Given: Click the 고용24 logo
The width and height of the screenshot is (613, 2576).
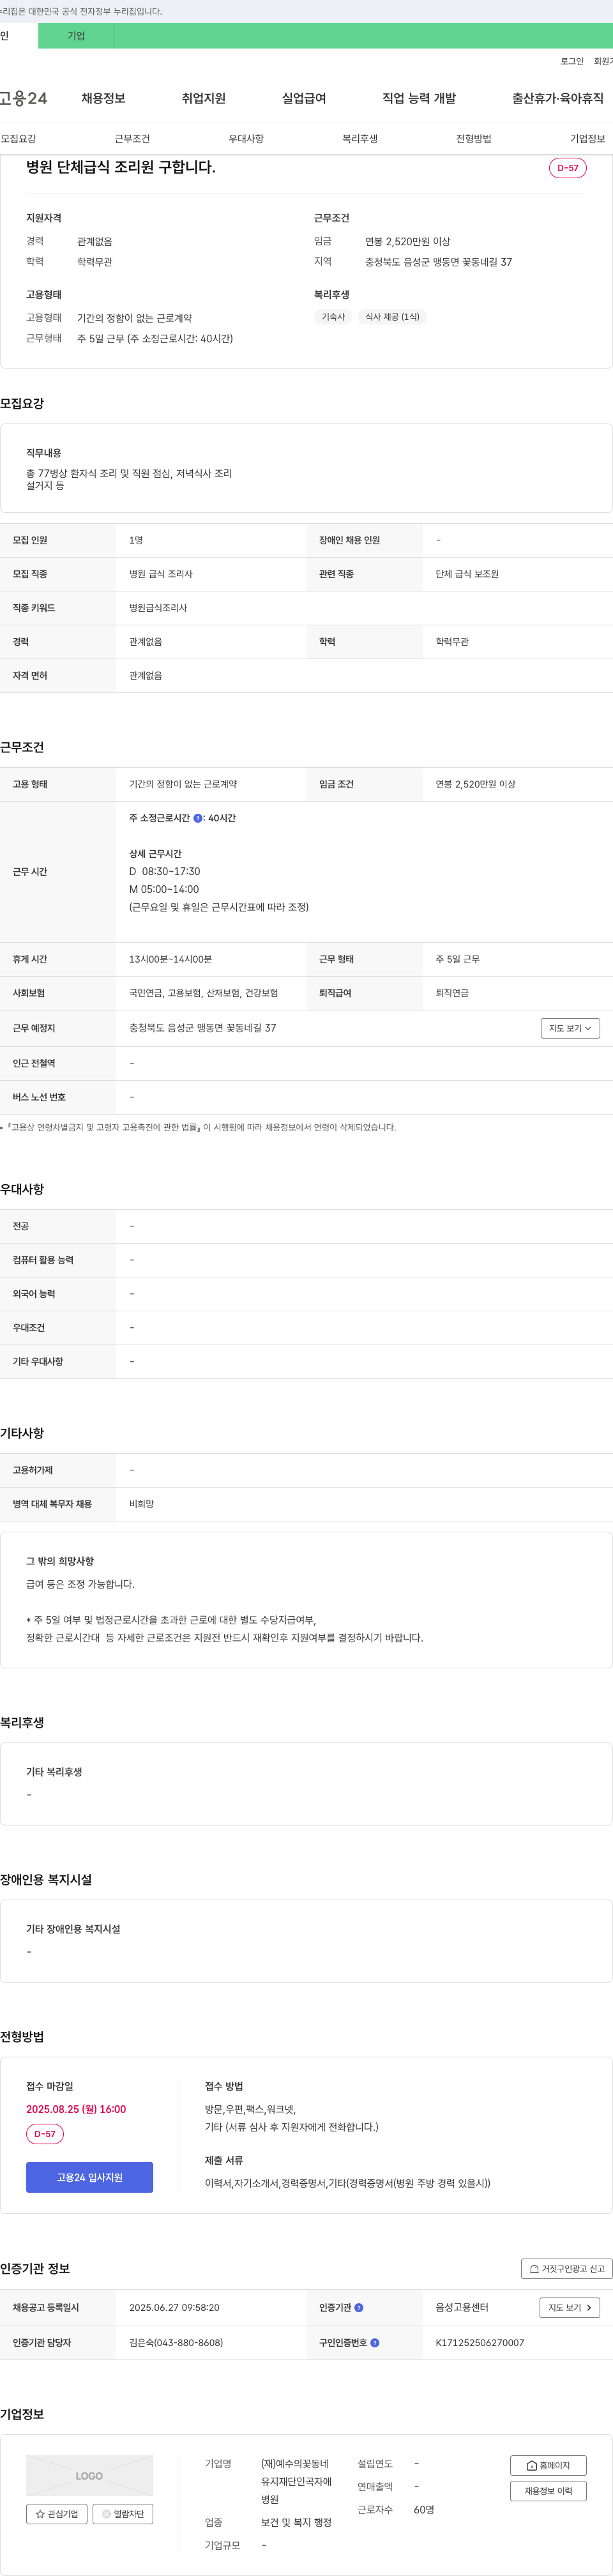Looking at the screenshot, I should 23,98.
